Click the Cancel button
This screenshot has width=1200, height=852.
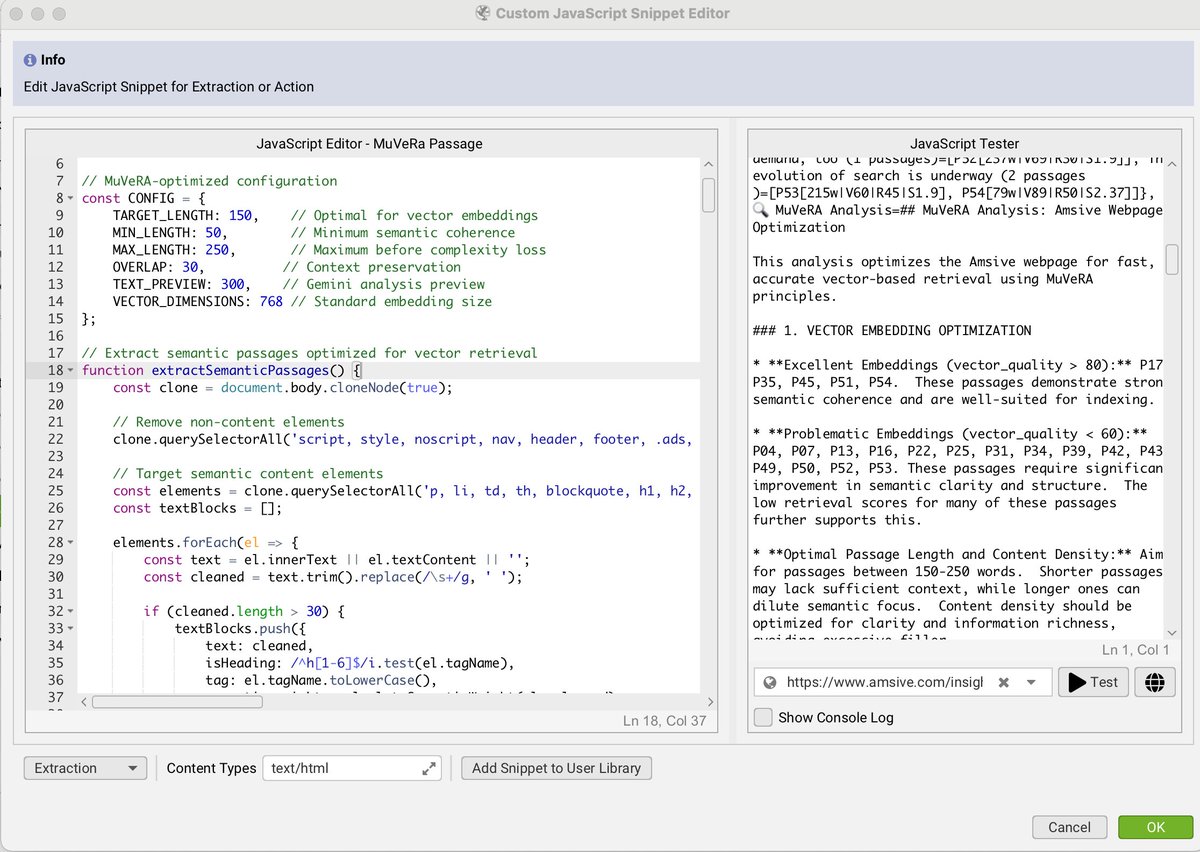(1069, 827)
